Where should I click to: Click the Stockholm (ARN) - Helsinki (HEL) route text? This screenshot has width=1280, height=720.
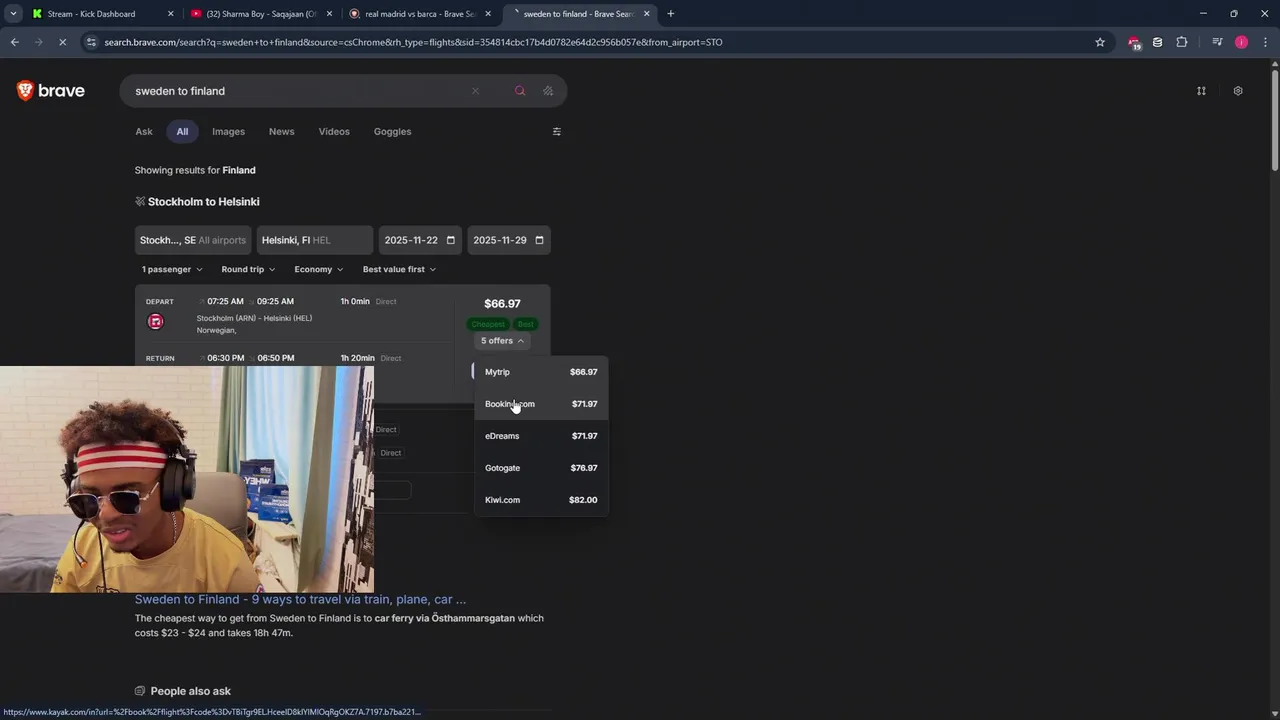[254, 318]
